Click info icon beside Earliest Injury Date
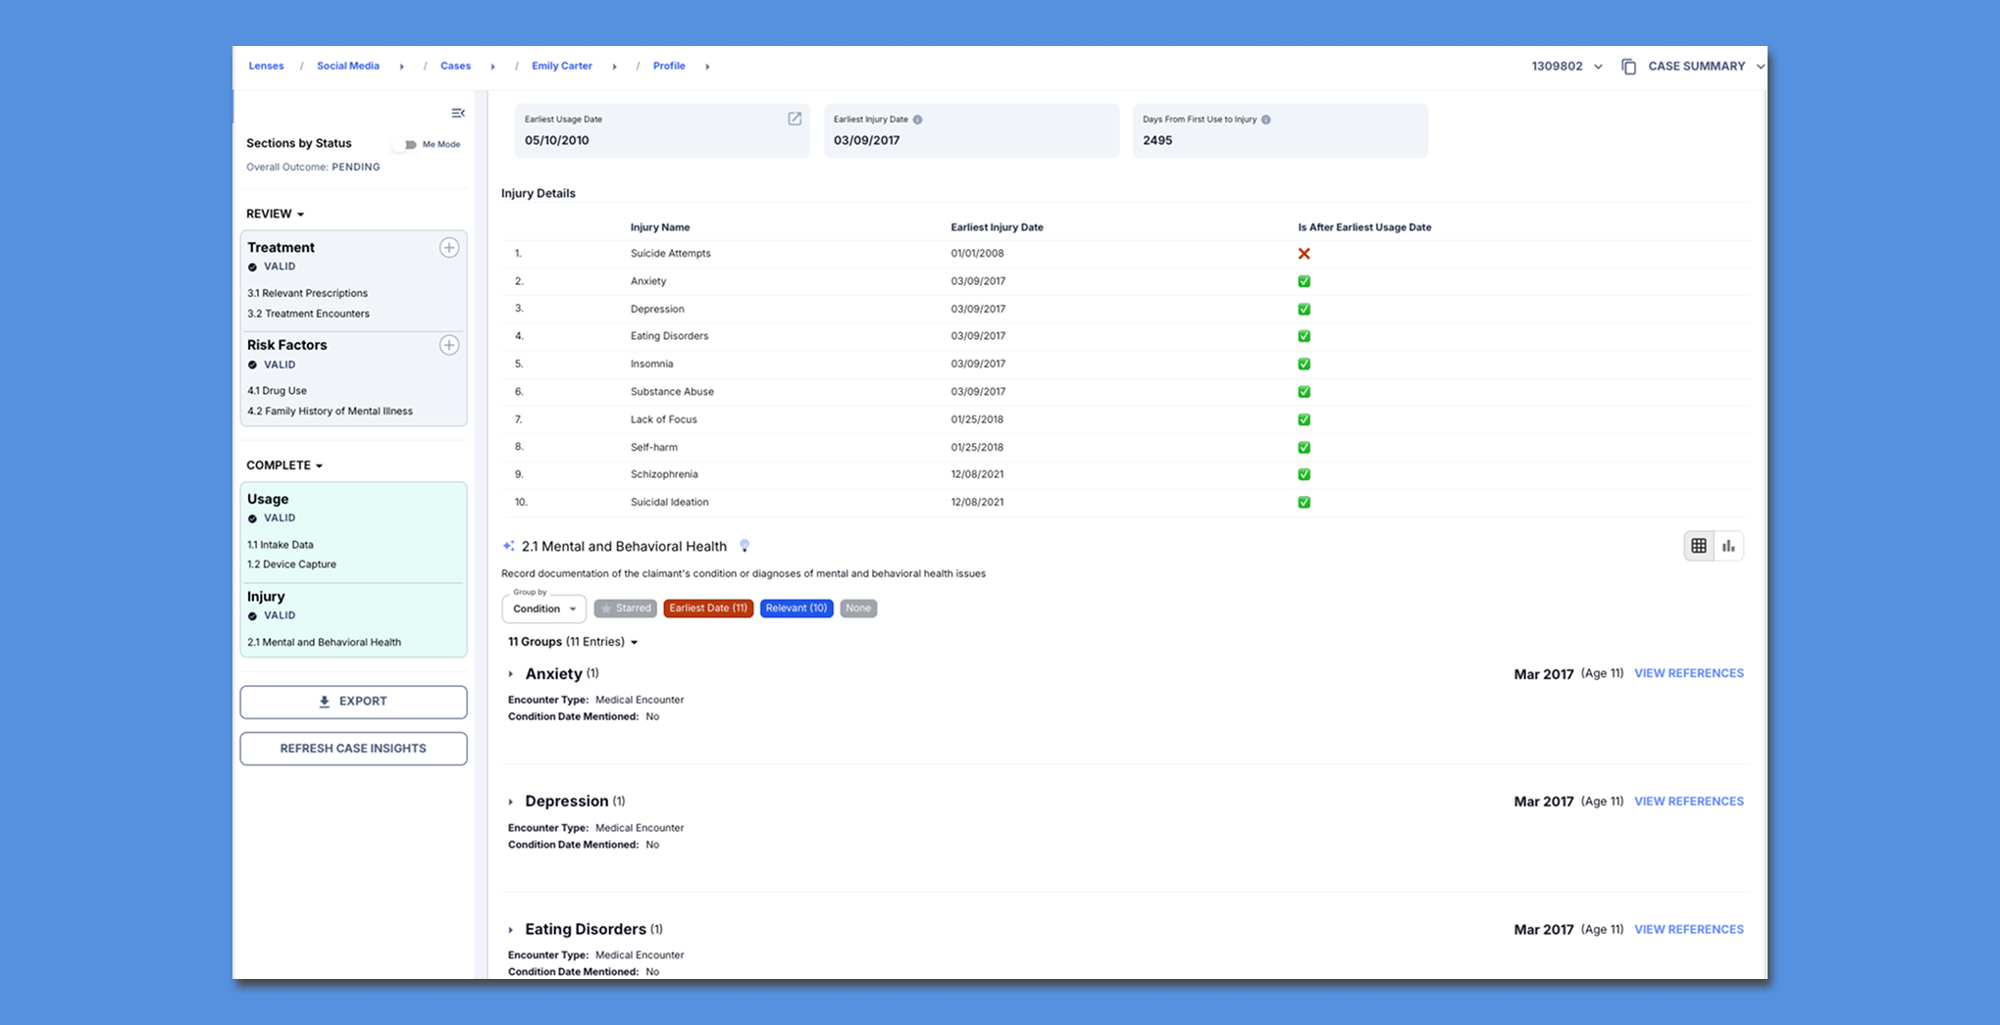The image size is (2000, 1025). (917, 120)
